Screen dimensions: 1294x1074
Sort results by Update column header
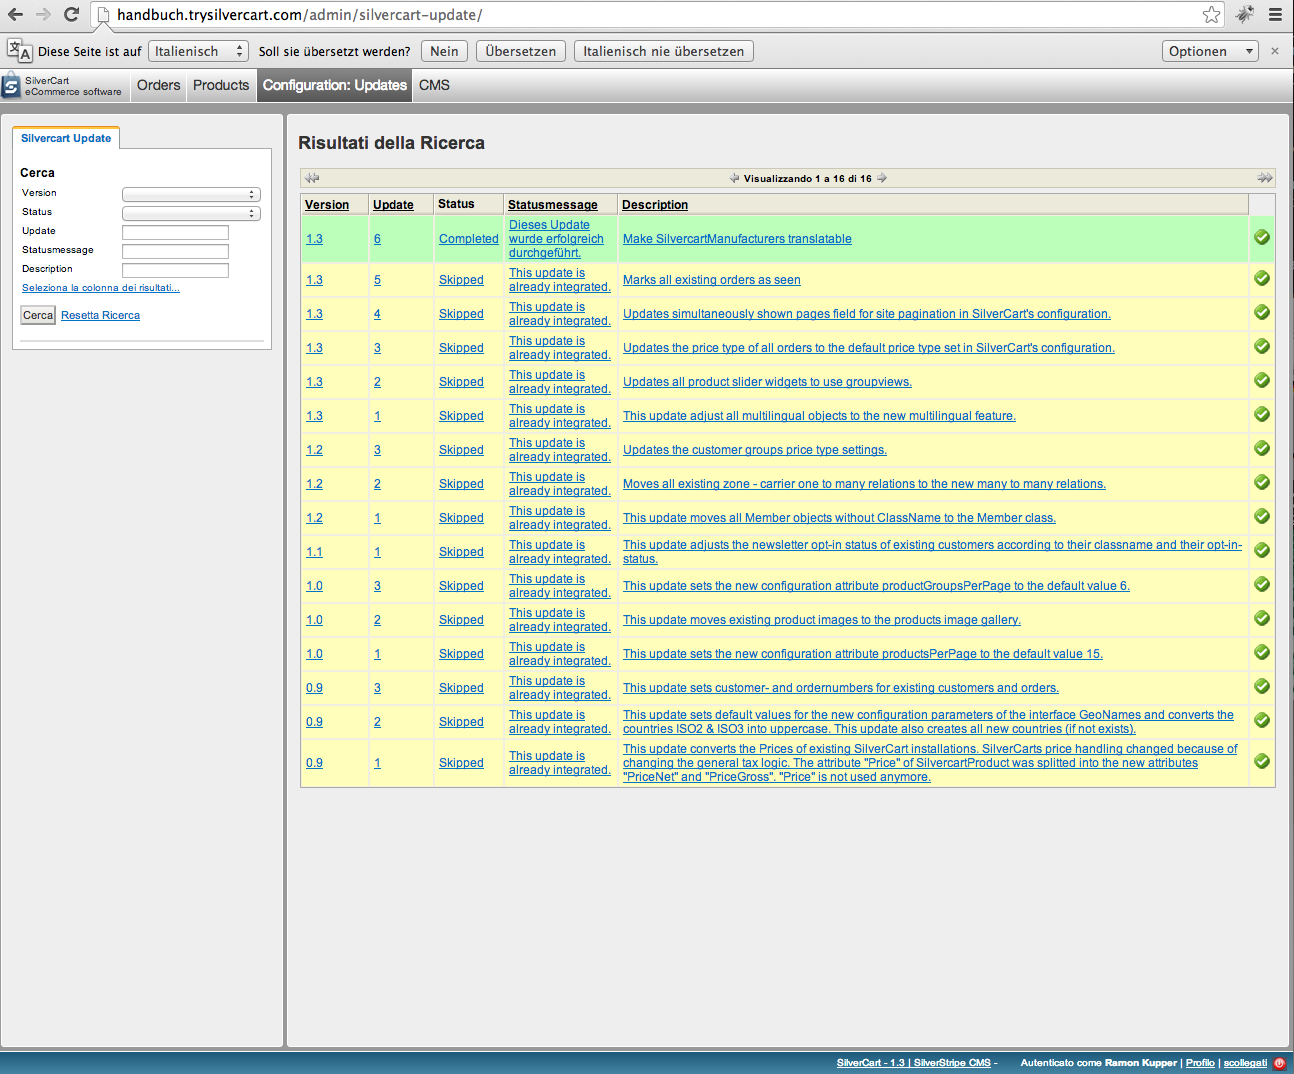[x=393, y=205]
